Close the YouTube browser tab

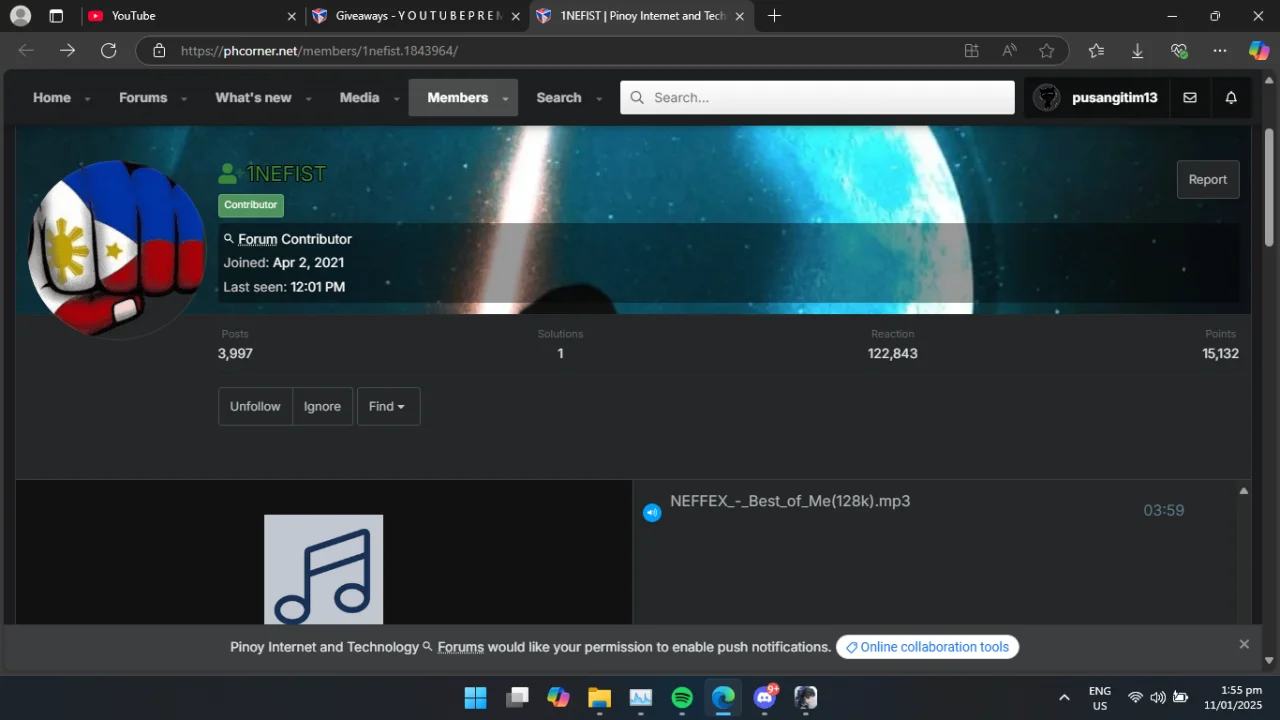click(292, 16)
